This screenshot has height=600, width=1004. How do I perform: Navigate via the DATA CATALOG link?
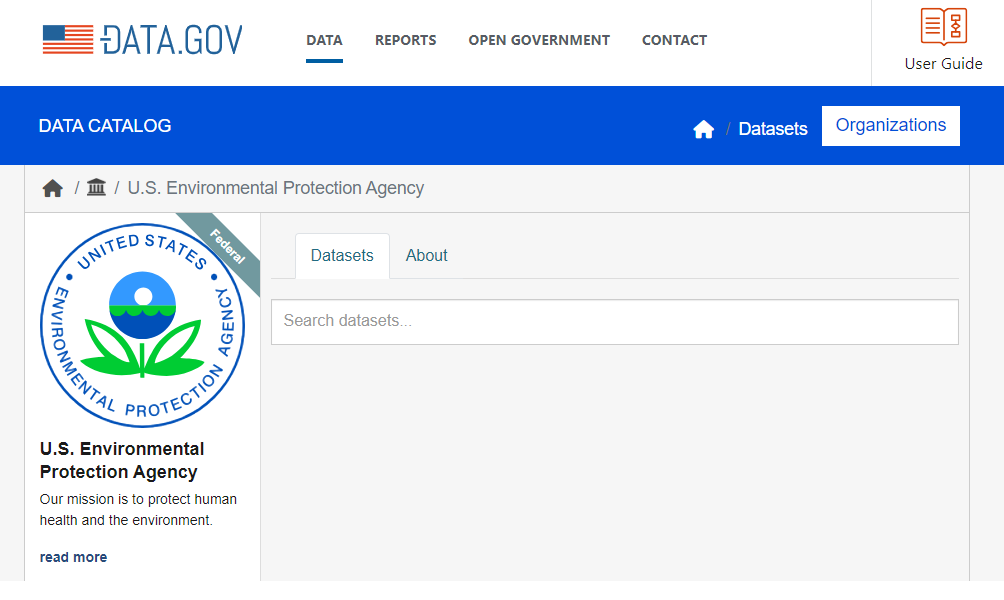point(104,125)
